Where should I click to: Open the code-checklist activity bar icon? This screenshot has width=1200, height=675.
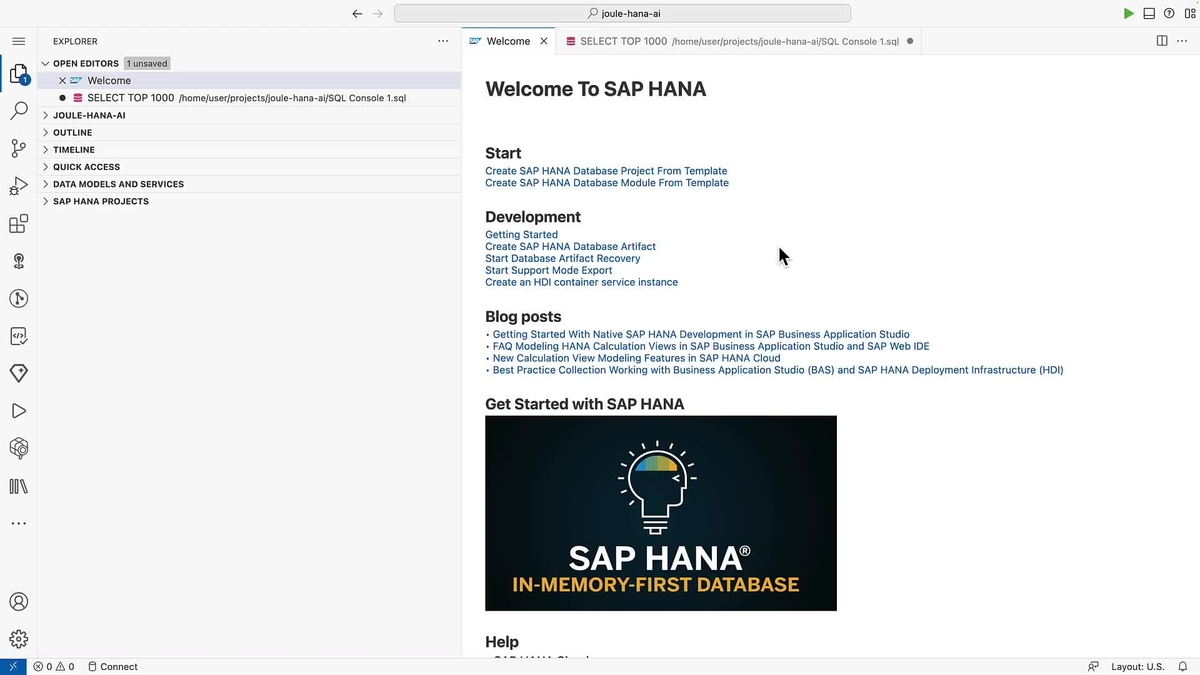(x=18, y=336)
